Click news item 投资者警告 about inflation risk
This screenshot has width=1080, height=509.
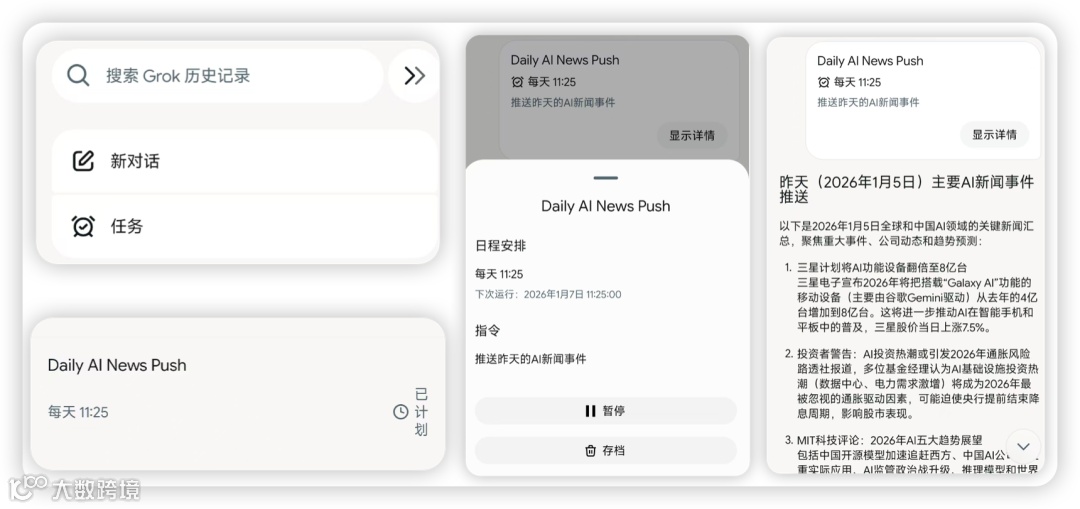click(911, 384)
